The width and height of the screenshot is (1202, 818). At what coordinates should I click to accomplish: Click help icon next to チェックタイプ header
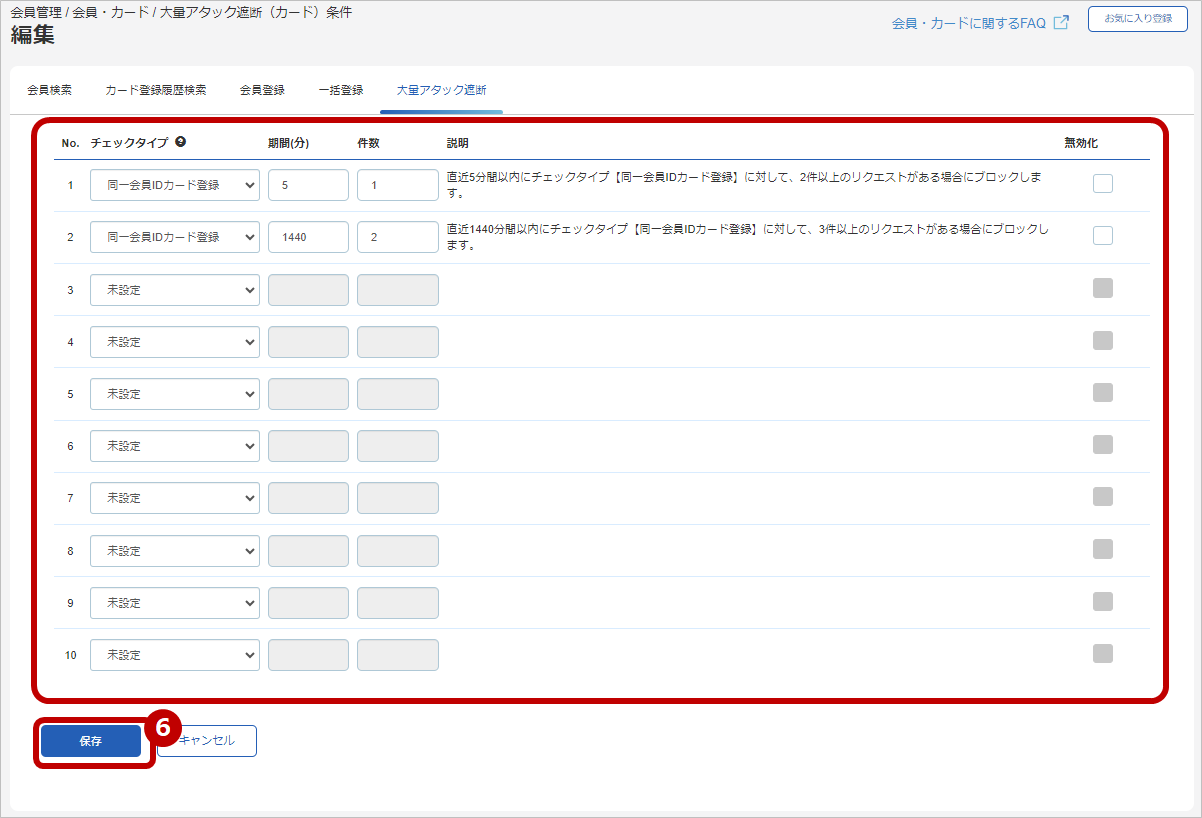coord(180,142)
